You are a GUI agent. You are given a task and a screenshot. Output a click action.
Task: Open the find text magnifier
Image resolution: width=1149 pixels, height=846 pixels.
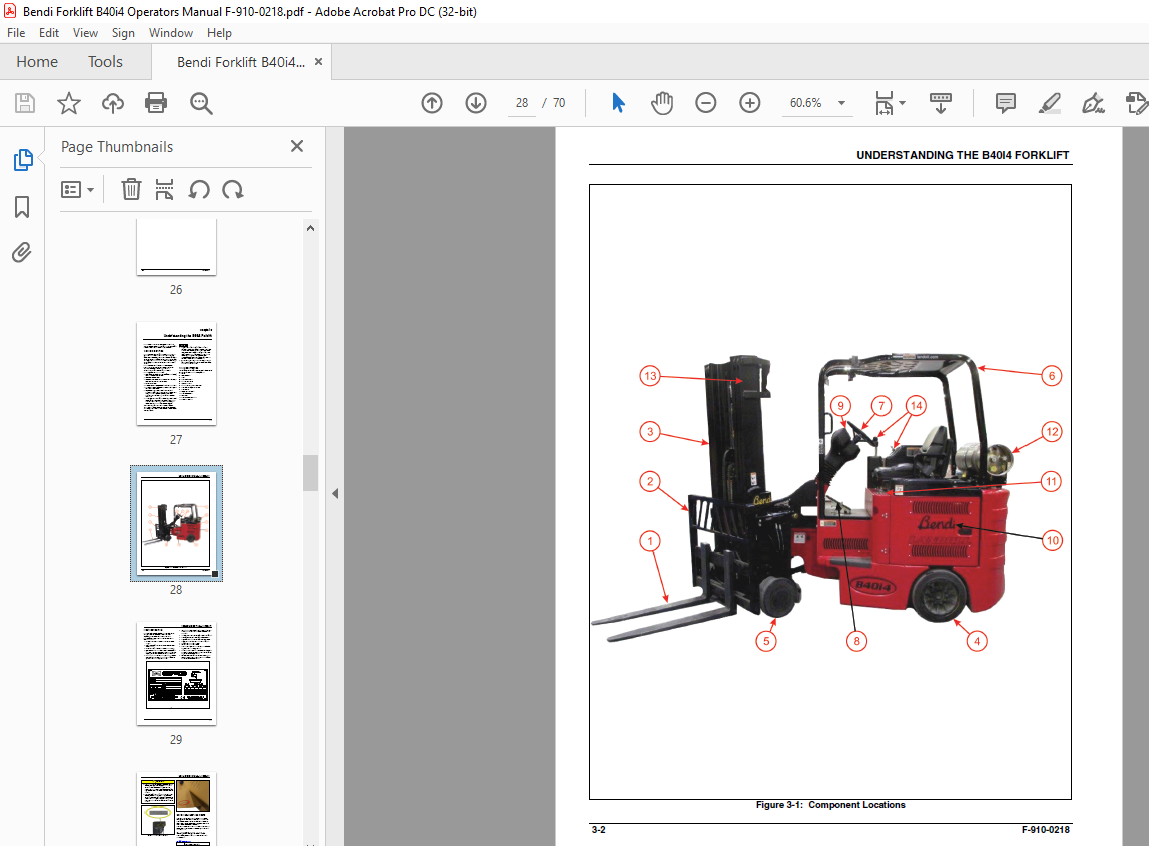201,103
